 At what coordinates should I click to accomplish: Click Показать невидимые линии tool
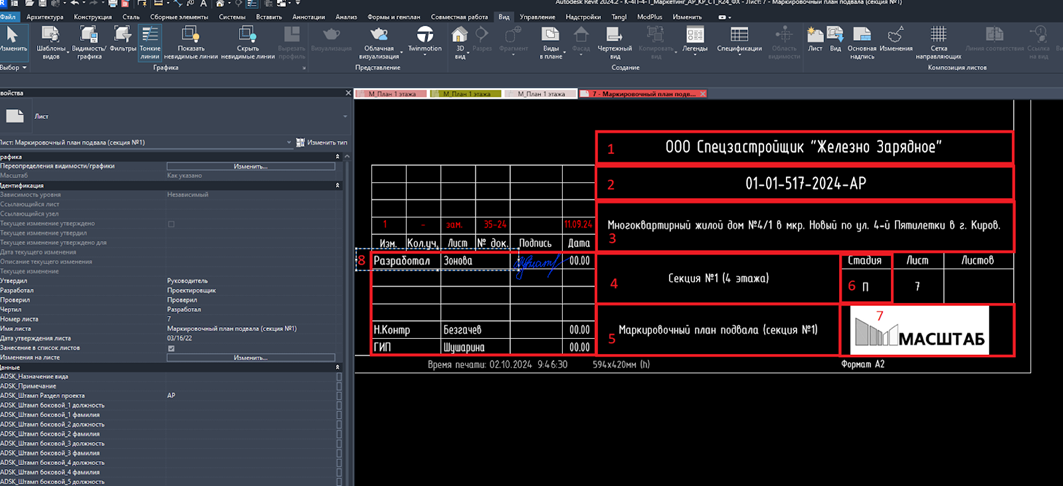(x=192, y=43)
